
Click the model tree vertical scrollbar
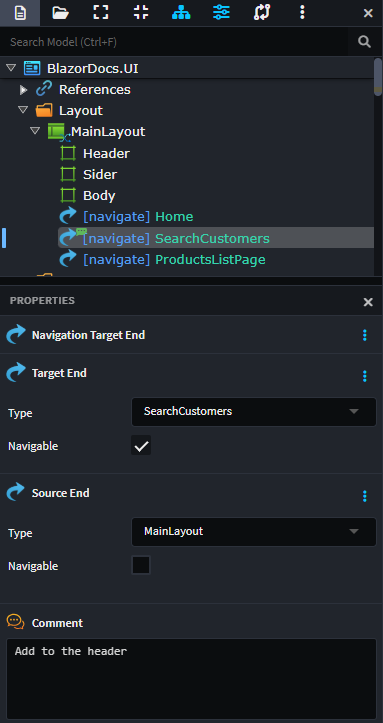(378, 77)
